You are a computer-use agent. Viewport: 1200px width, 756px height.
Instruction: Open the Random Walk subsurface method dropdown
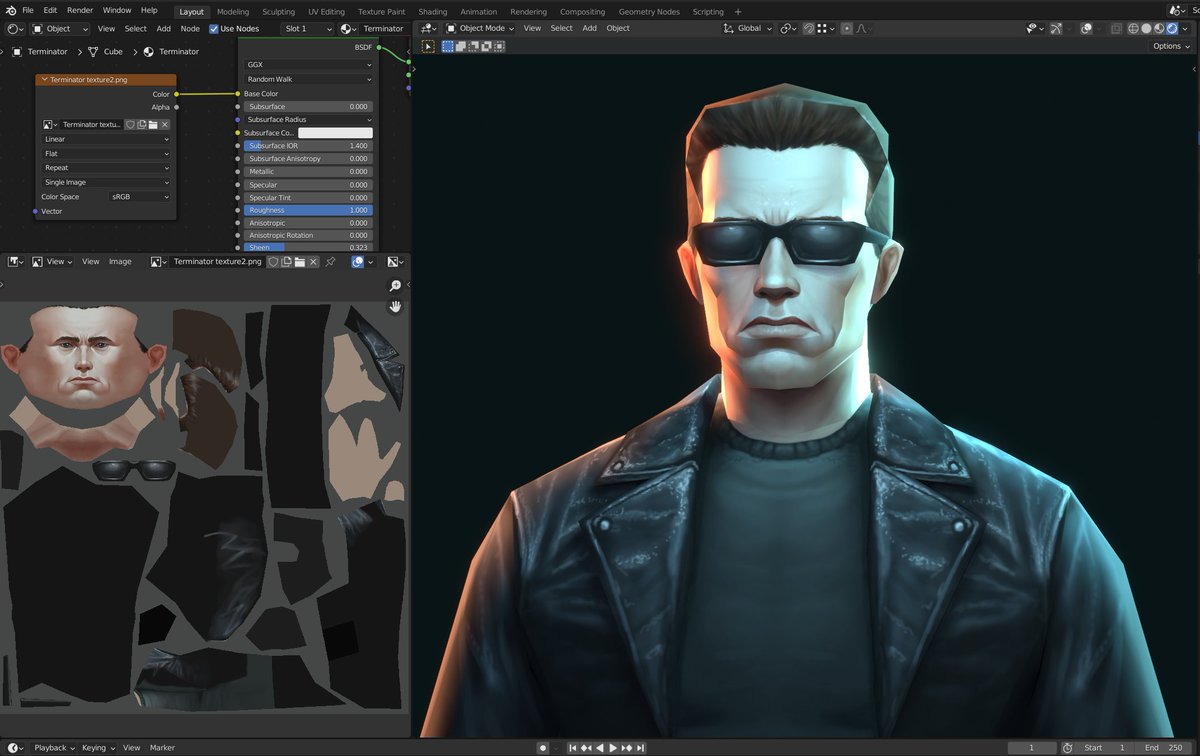tap(309, 79)
